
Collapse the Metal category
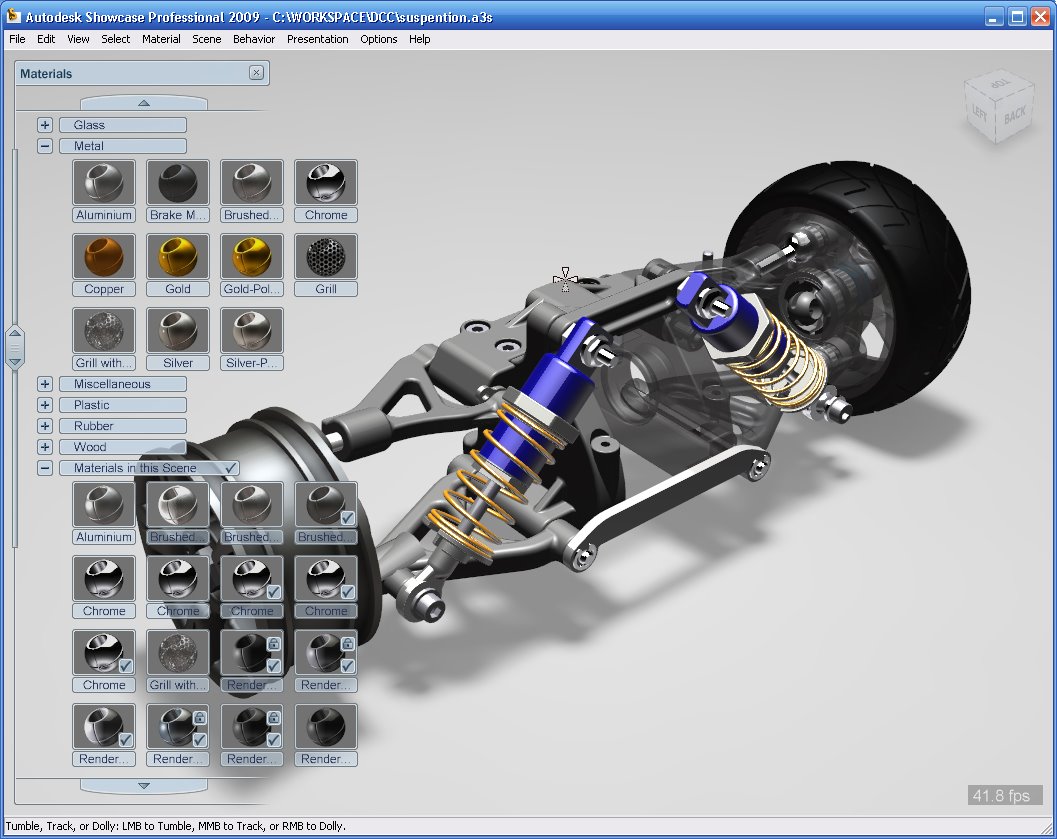point(44,146)
